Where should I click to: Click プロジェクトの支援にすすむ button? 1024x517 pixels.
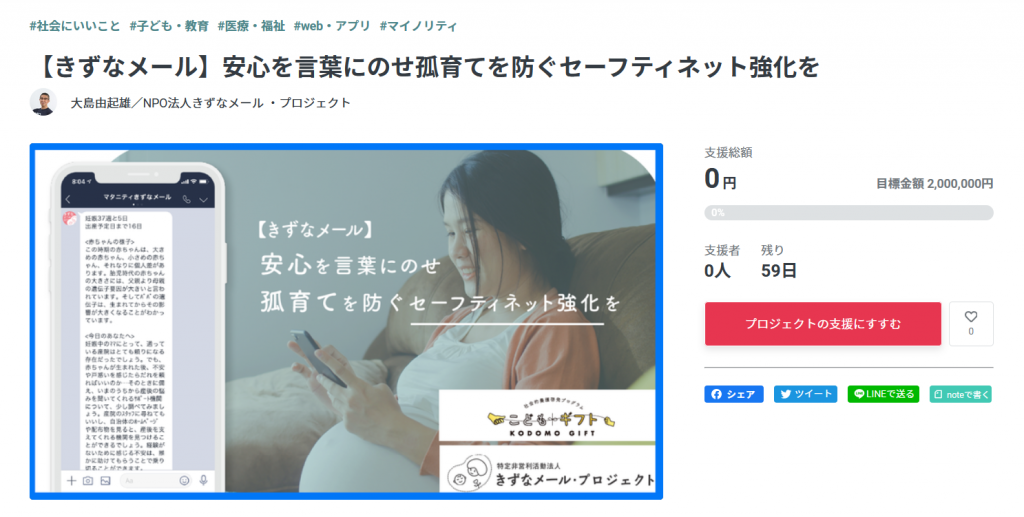[x=823, y=324]
